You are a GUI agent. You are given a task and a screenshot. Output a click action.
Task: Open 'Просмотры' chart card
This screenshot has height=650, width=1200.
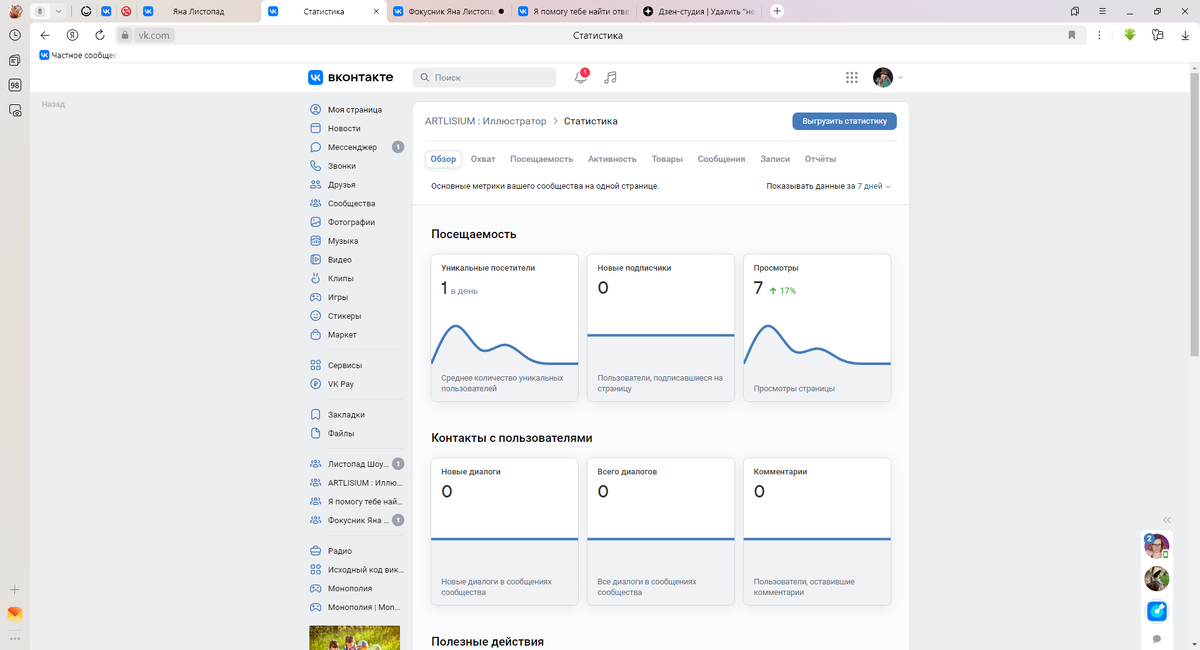tap(817, 328)
